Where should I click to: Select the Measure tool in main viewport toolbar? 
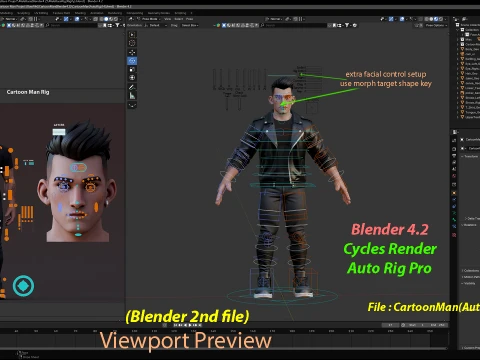click(132, 96)
